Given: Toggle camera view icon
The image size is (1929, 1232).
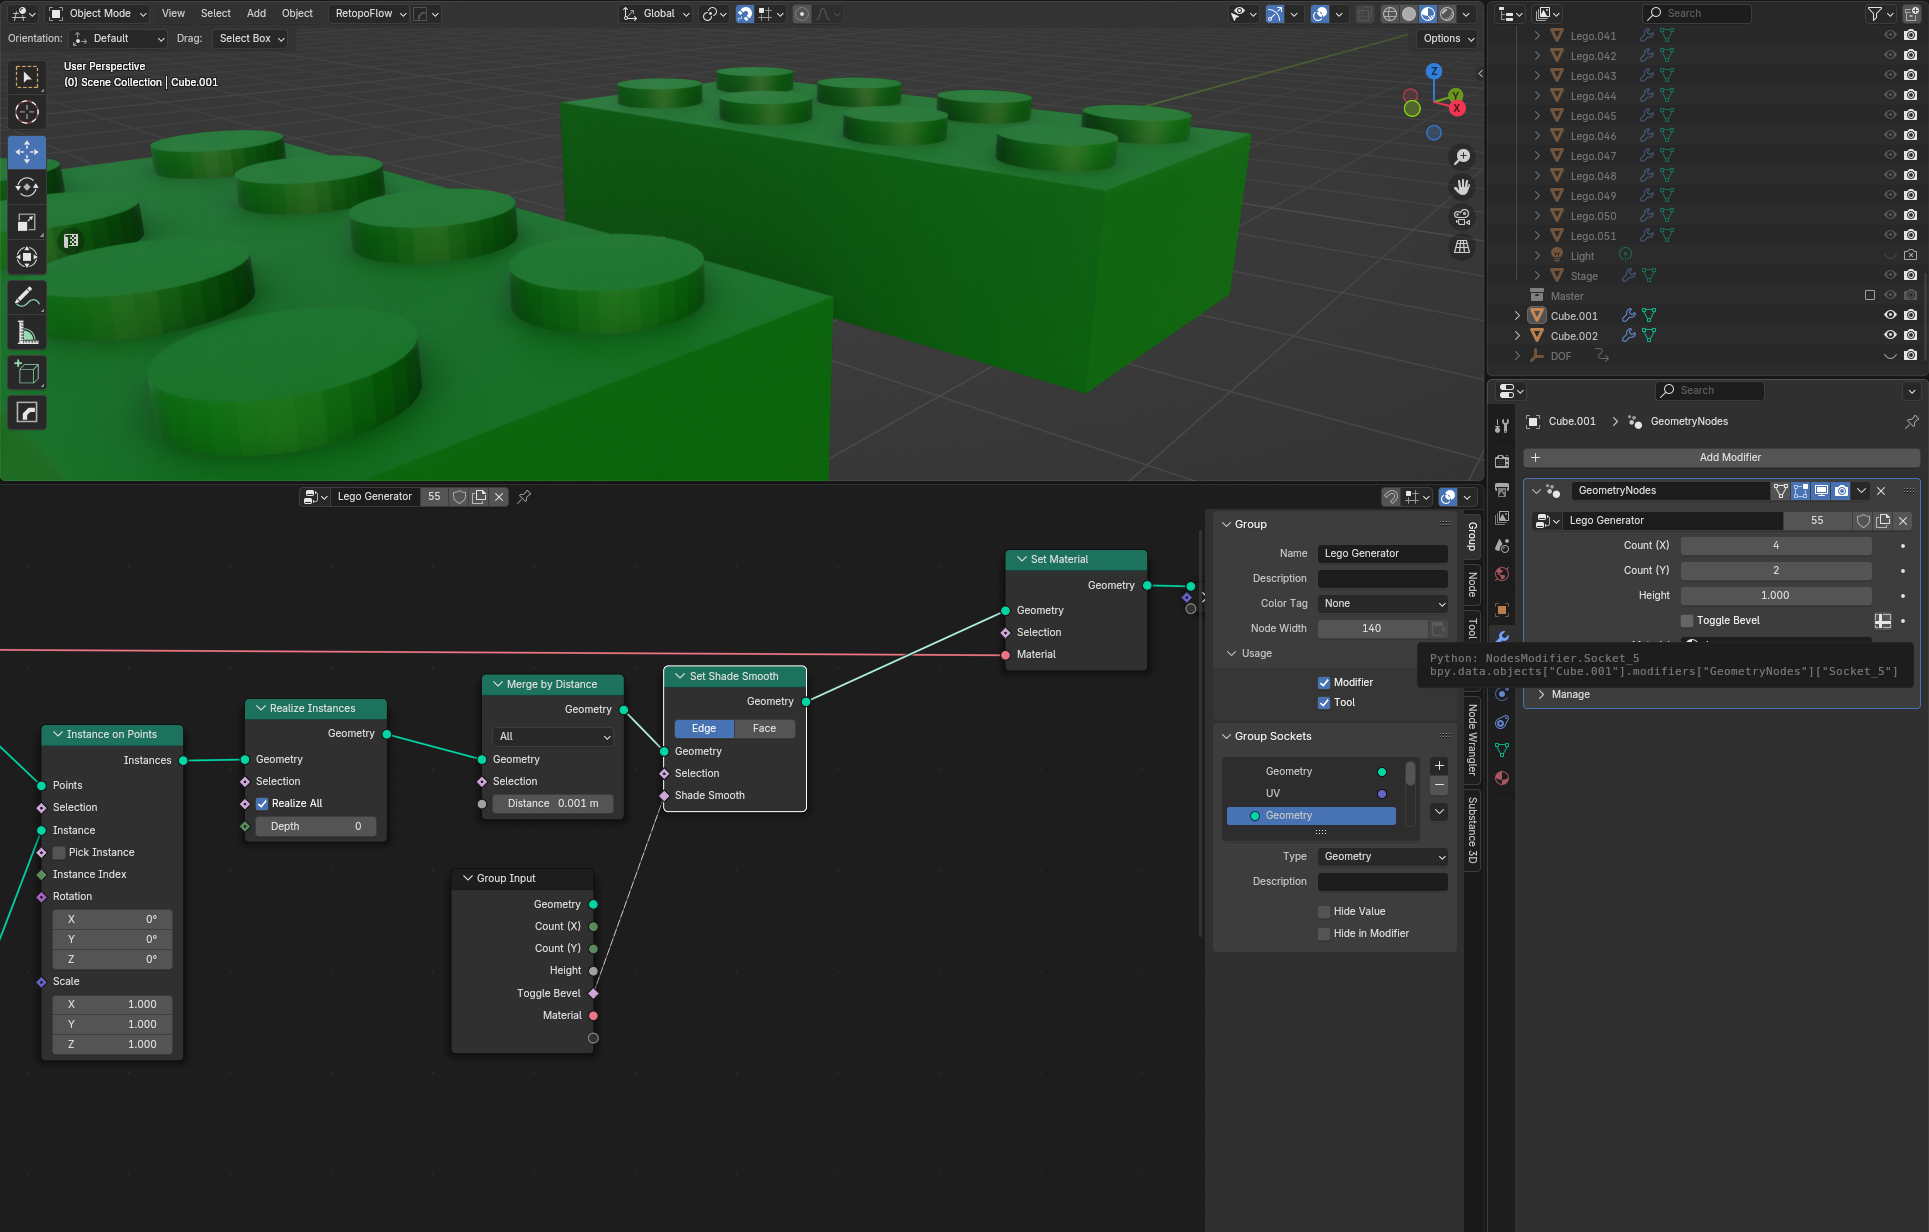Looking at the screenshot, I should coord(1462,217).
